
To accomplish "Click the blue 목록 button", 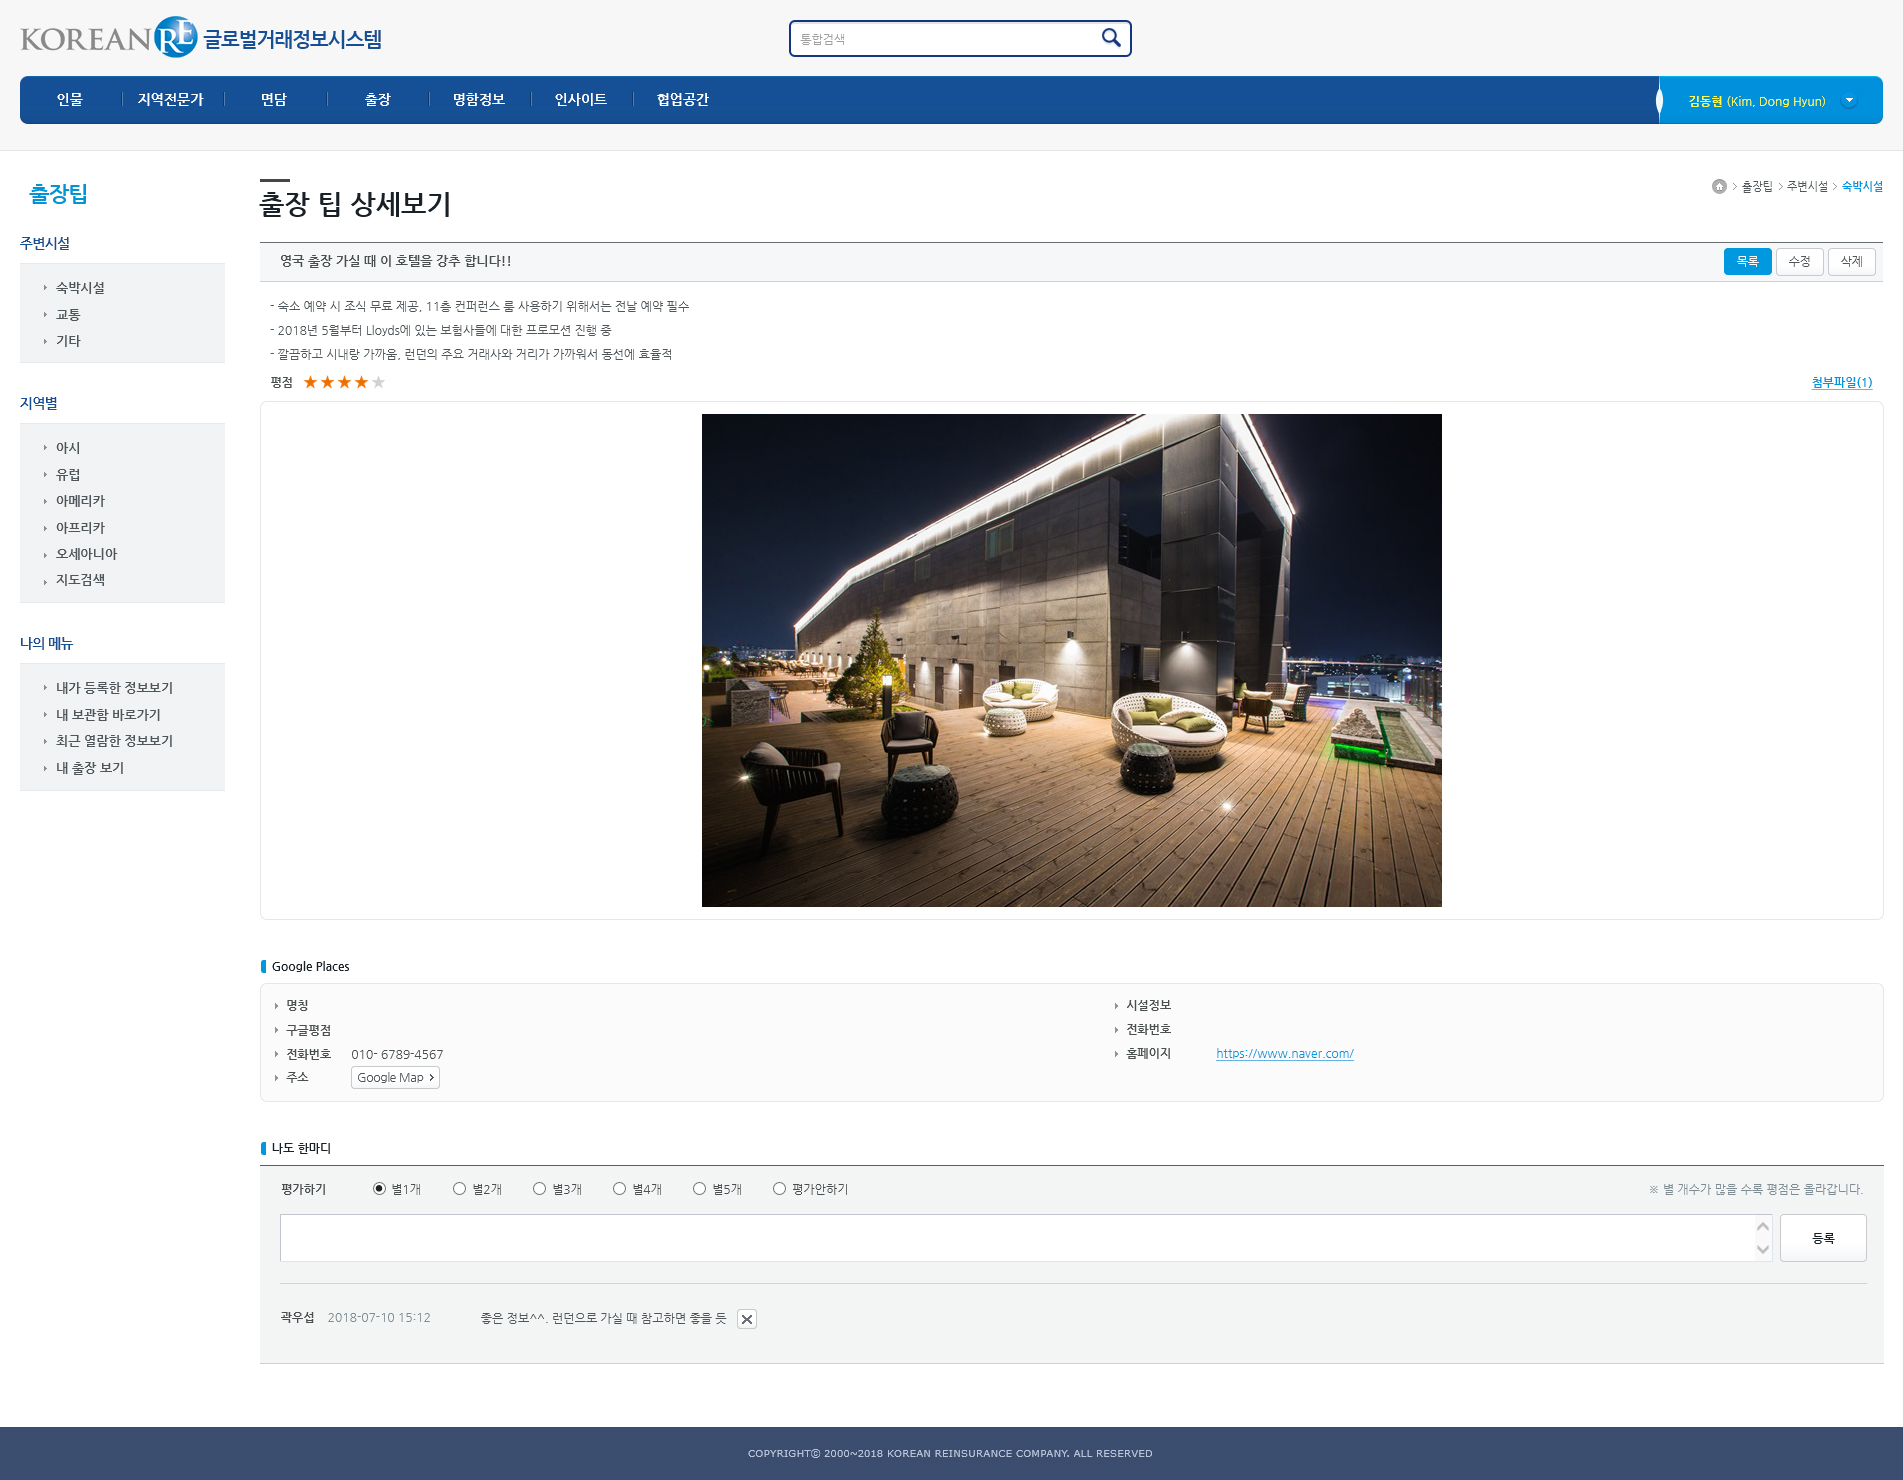I will pos(1746,261).
